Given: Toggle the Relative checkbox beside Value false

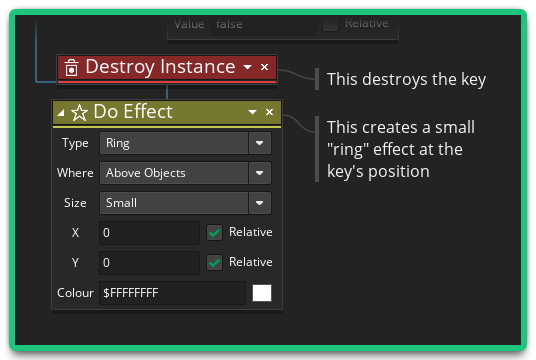Looking at the screenshot, I should coord(330,24).
